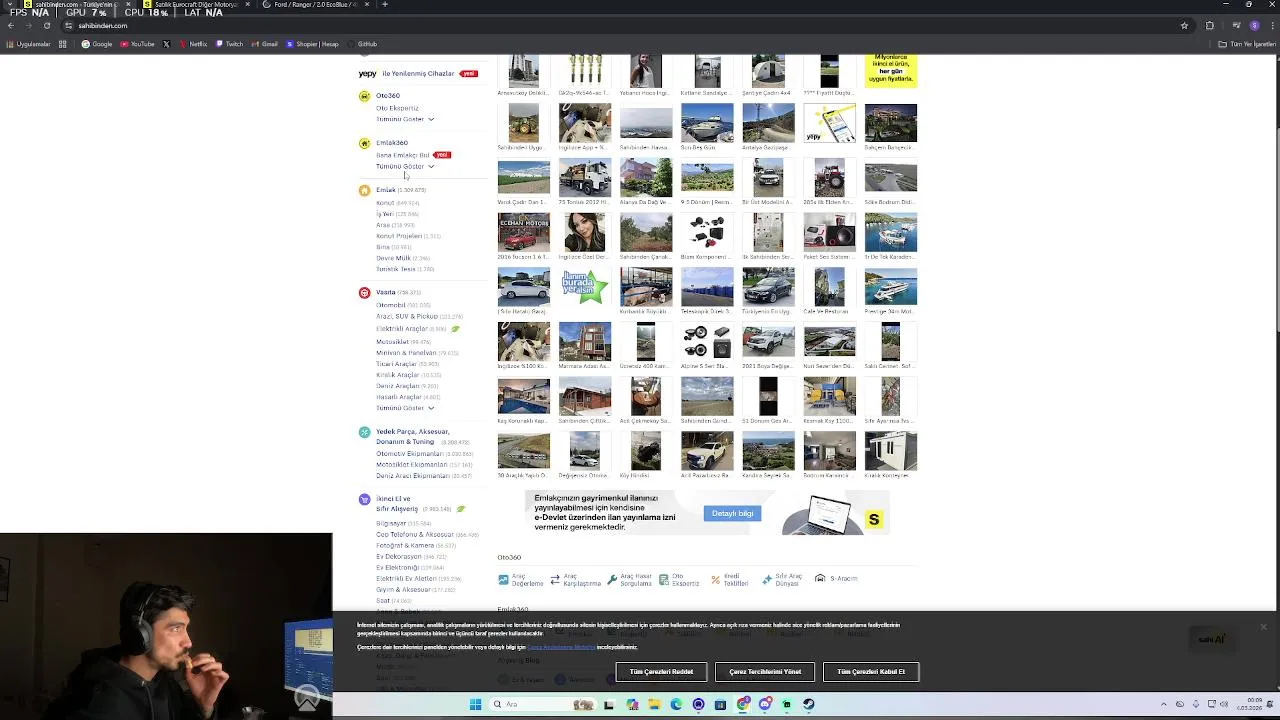The image size is (1280, 720).
Task: Open the Fotoğraf & Kamera link
Action: coord(405,546)
